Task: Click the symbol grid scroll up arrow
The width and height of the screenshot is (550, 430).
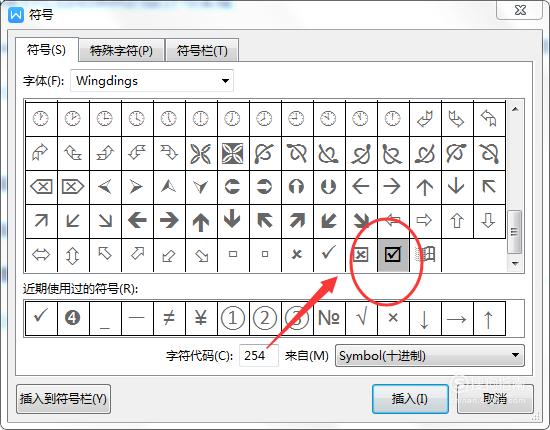Action: click(x=515, y=109)
